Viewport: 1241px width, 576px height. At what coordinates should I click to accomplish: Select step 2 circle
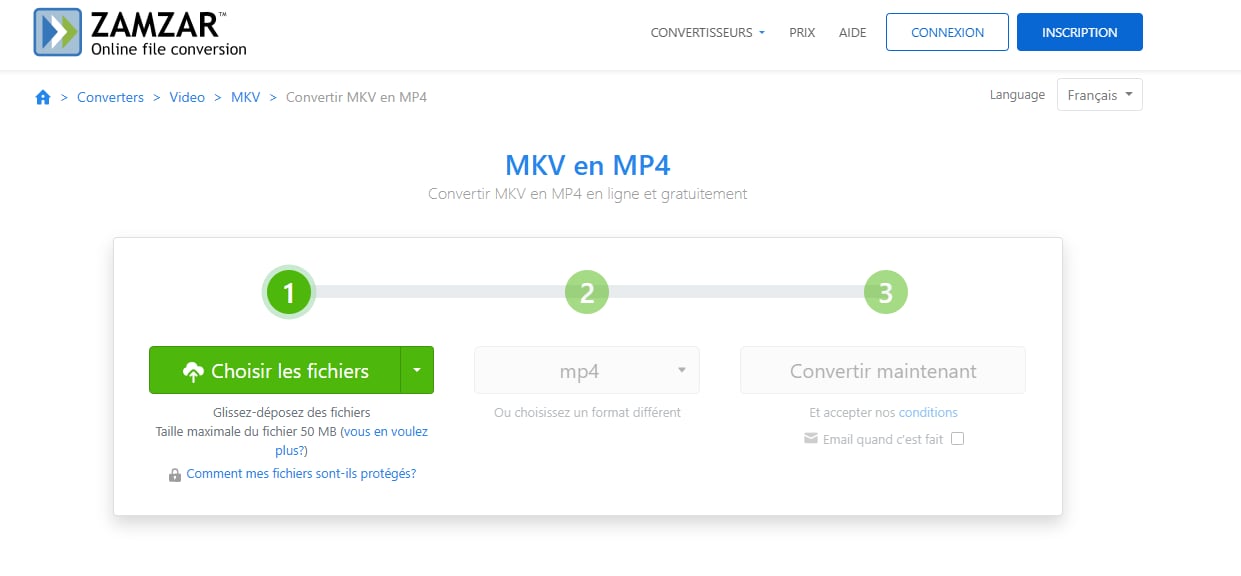click(587, 293)
